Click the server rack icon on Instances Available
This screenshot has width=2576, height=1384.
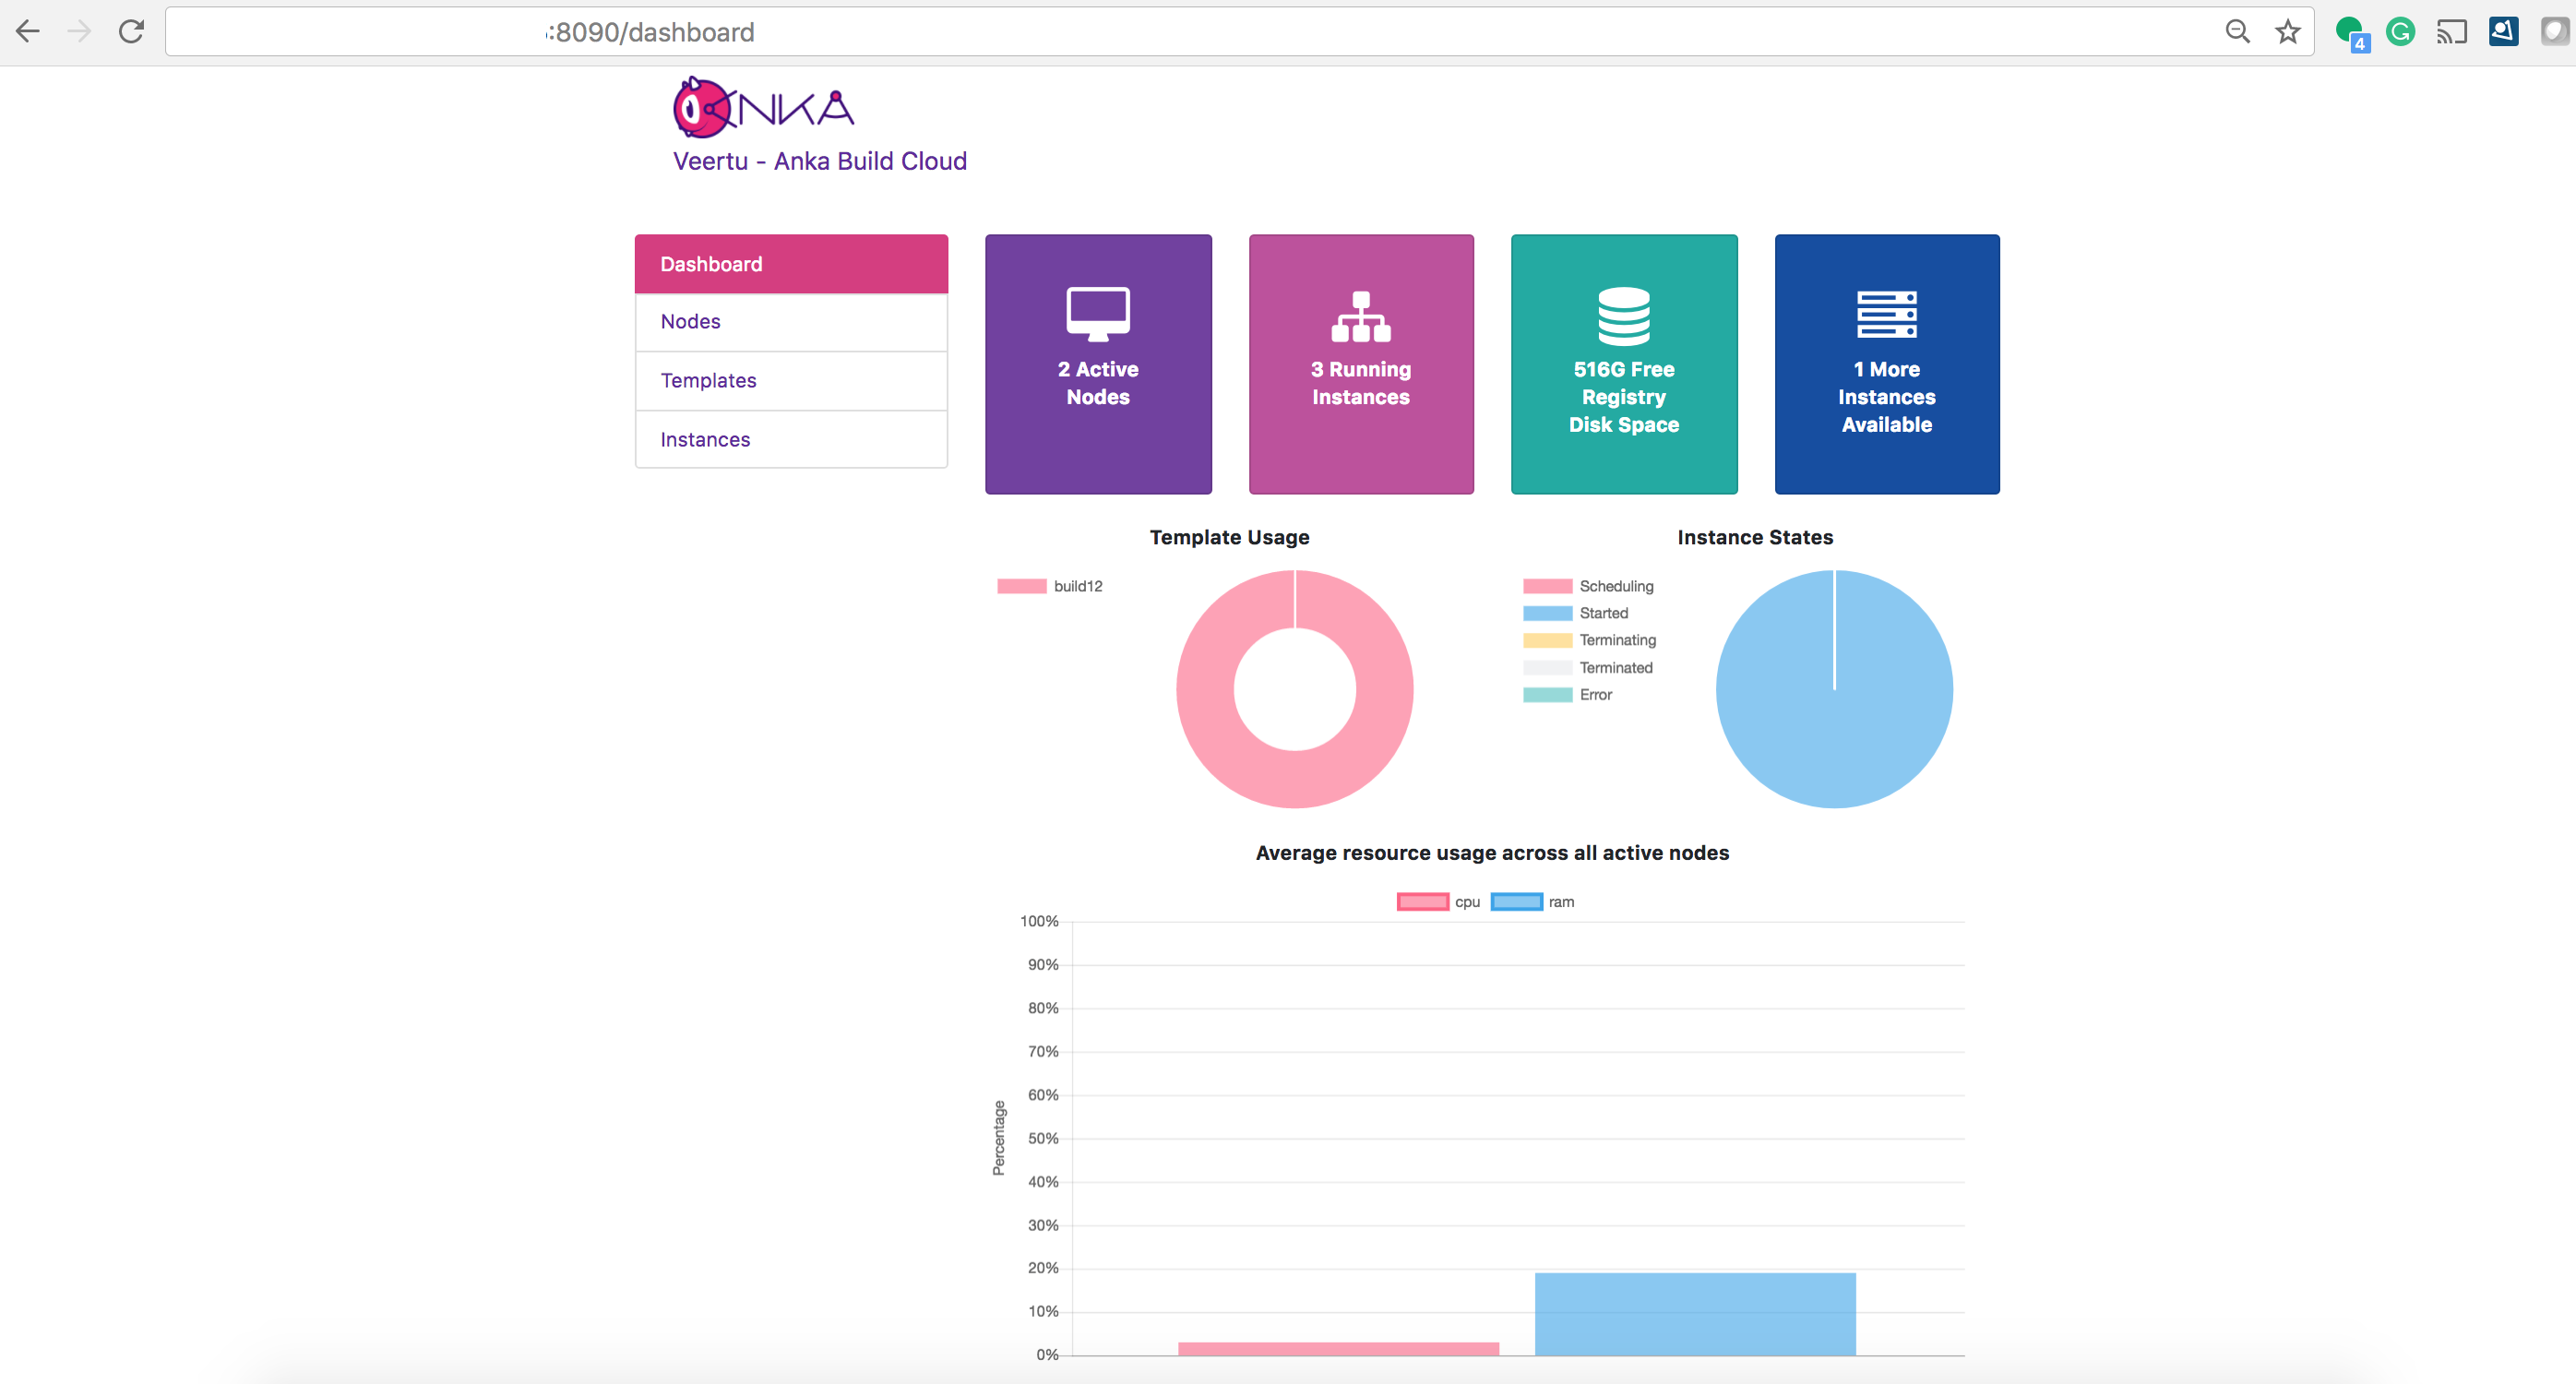click(x=1886, y=314)
